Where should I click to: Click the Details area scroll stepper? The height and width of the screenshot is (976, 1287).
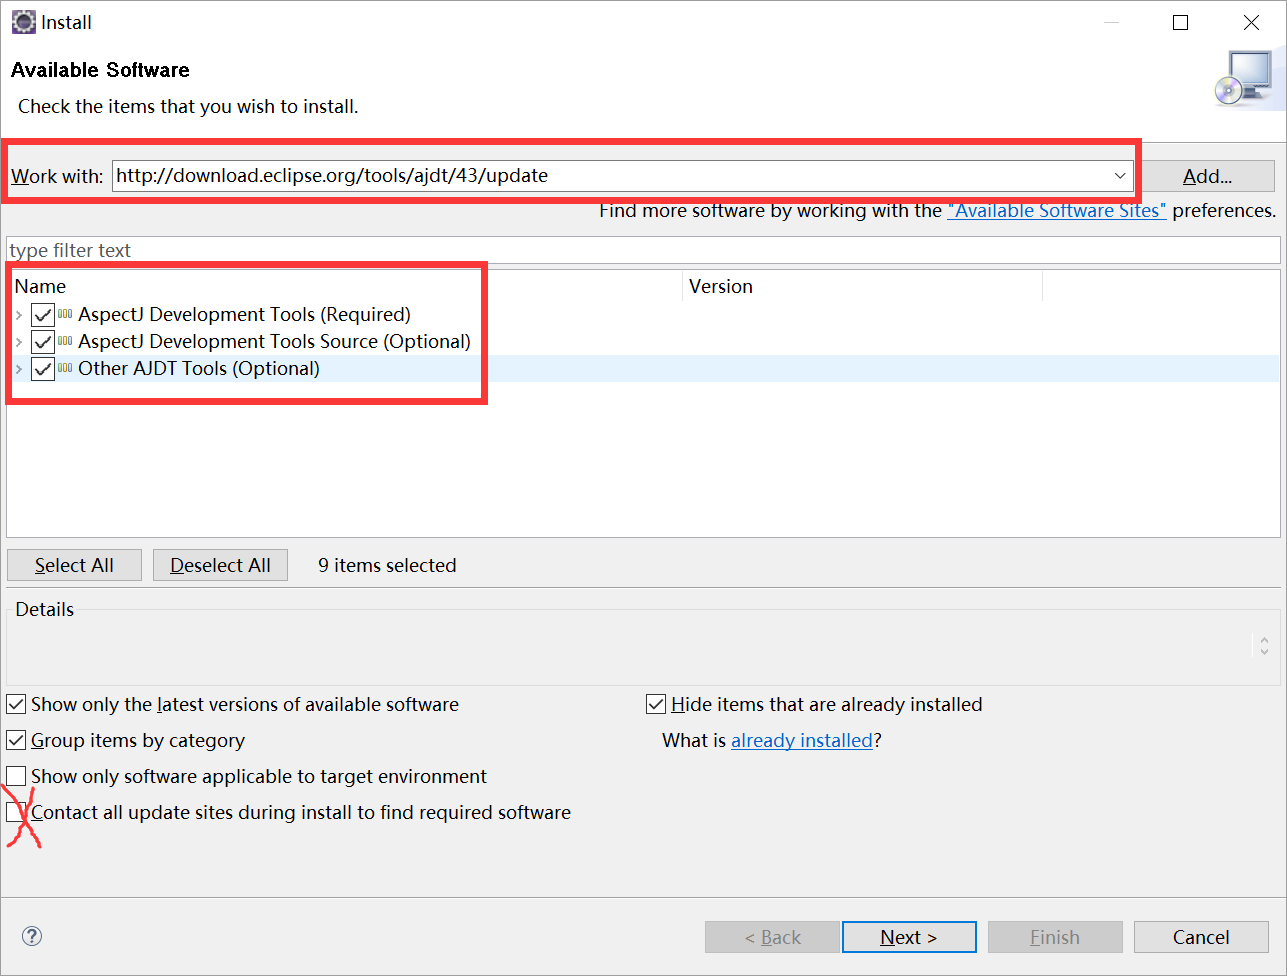(1264, 645)
